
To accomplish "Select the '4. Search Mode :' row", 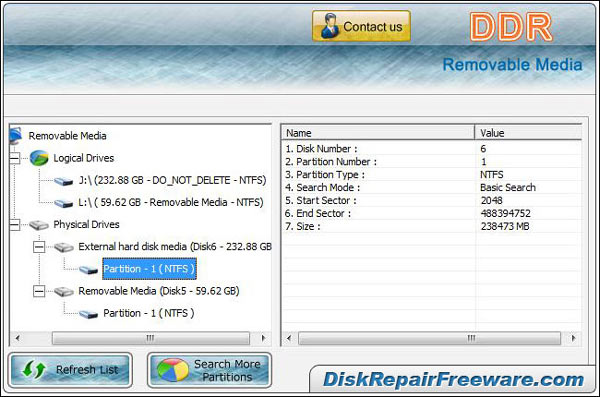I will 432,188.
